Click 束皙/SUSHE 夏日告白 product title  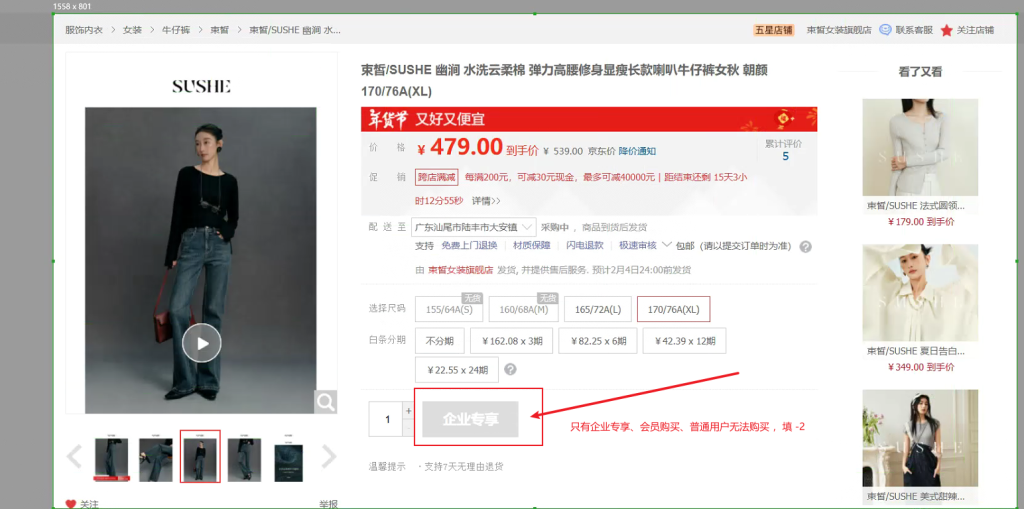click(916, 351)
